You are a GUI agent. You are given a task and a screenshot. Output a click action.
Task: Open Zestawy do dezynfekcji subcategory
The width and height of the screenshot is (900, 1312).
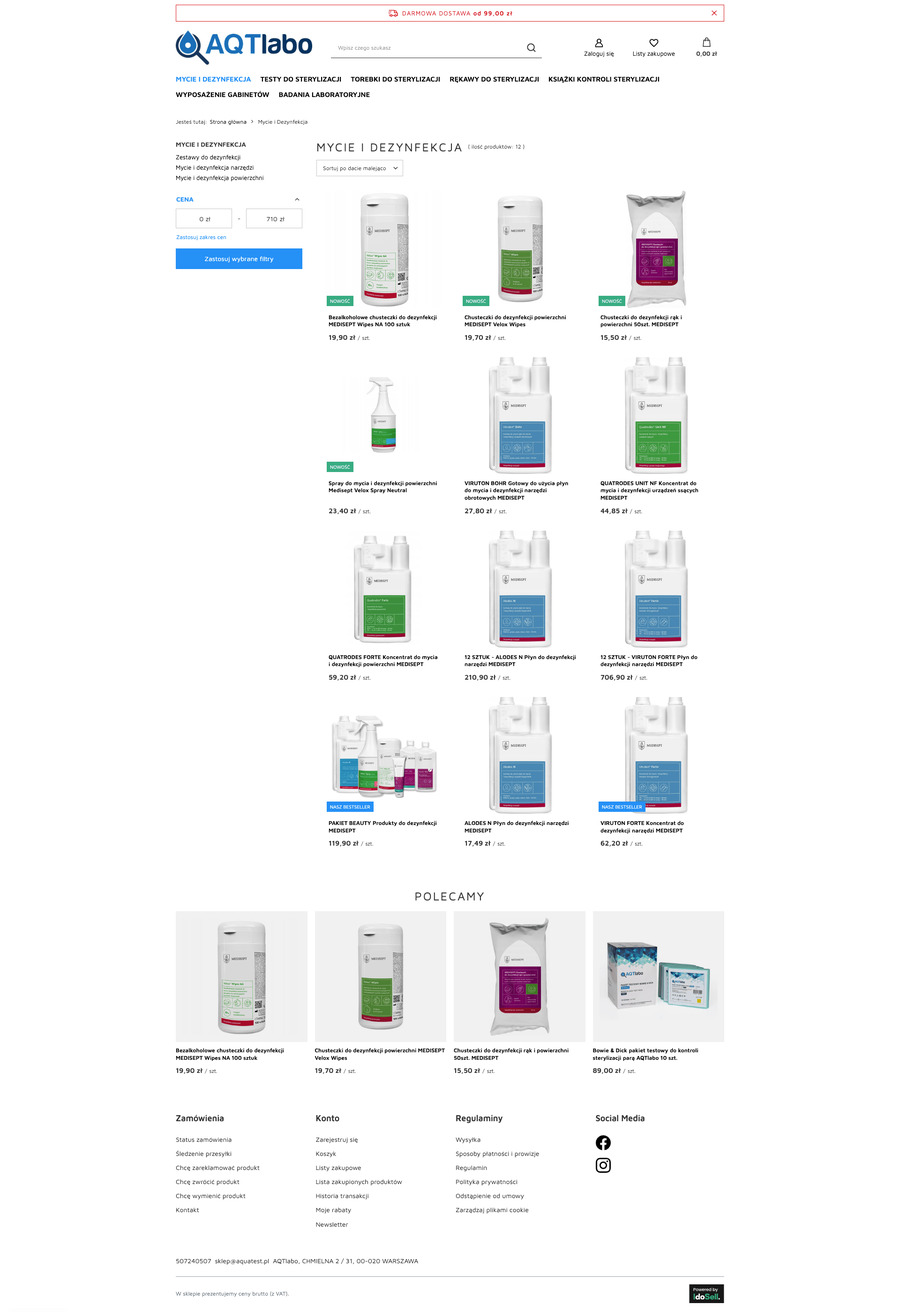208,157
